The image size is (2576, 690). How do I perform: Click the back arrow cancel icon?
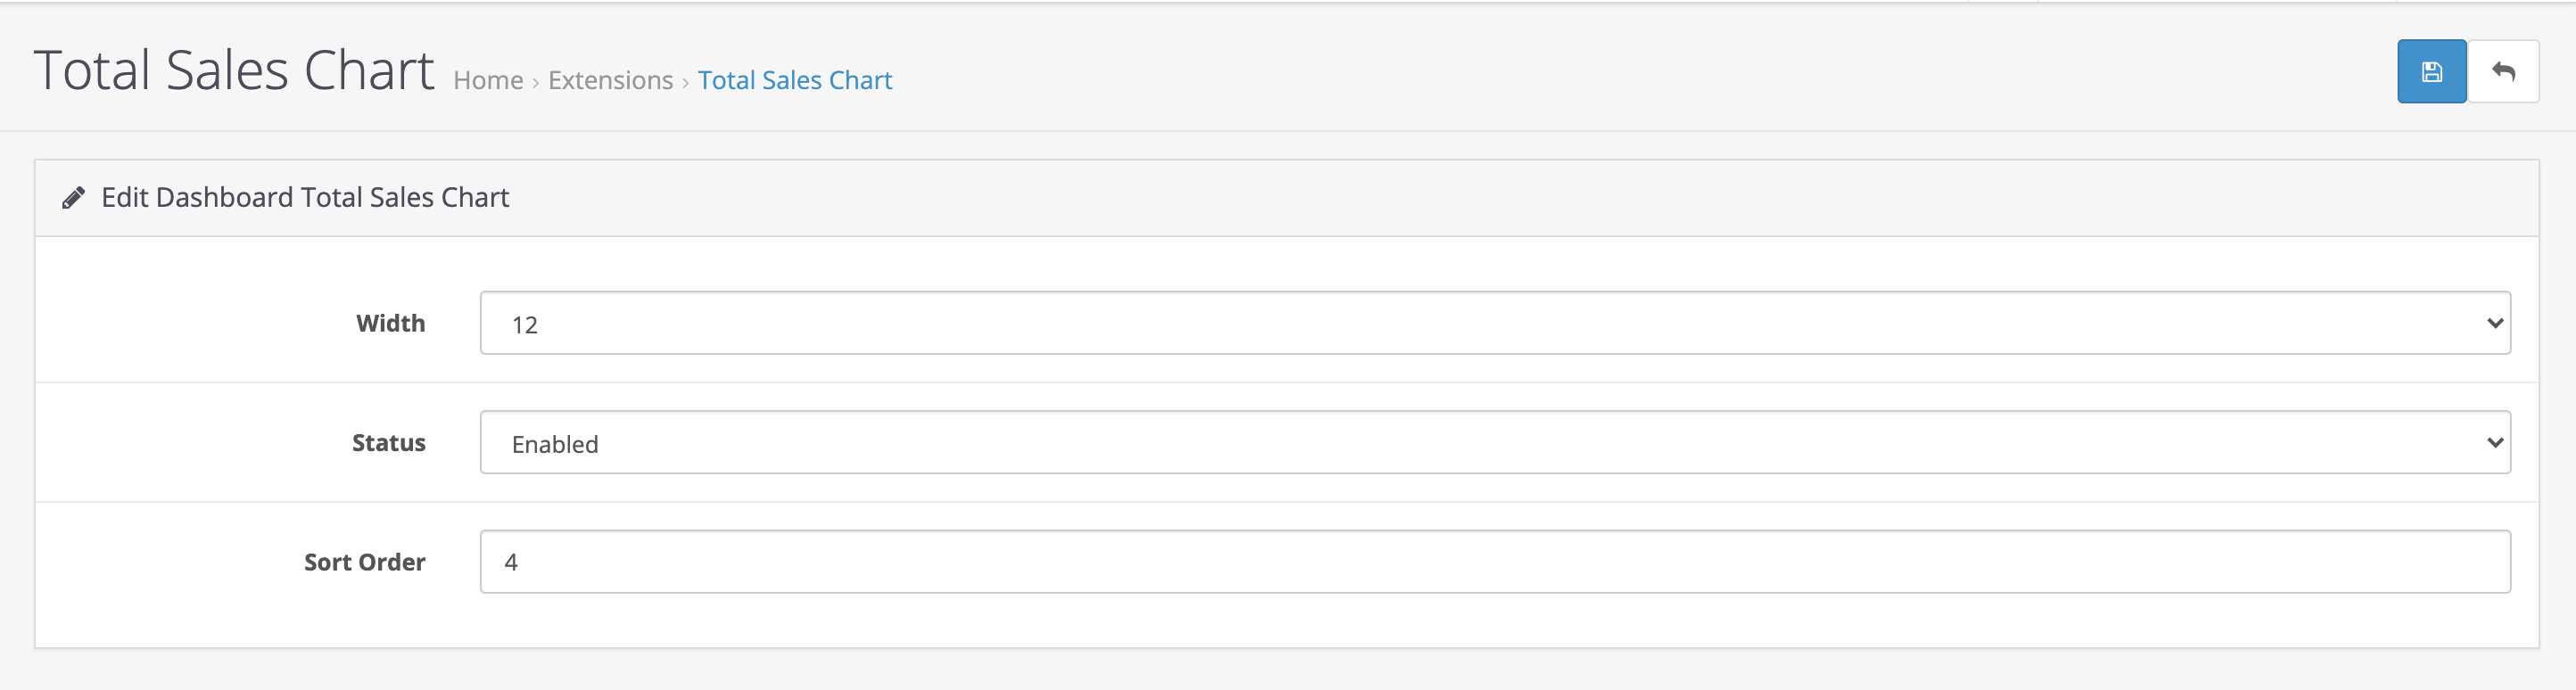click(x=2503, y=72)
